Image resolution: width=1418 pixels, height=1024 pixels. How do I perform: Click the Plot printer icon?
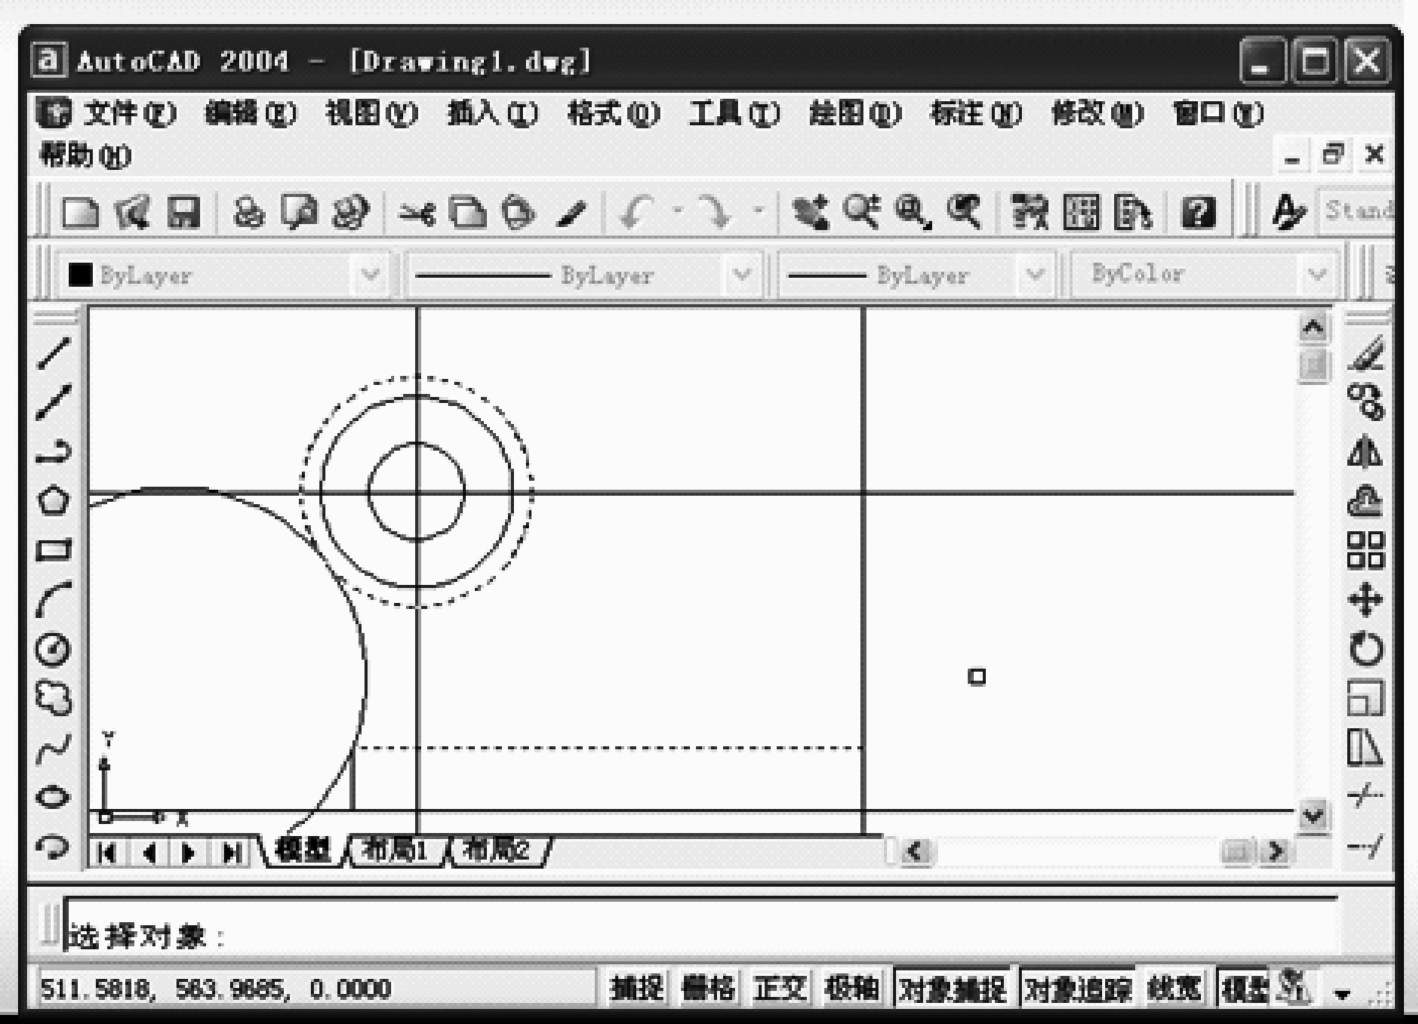248,212
